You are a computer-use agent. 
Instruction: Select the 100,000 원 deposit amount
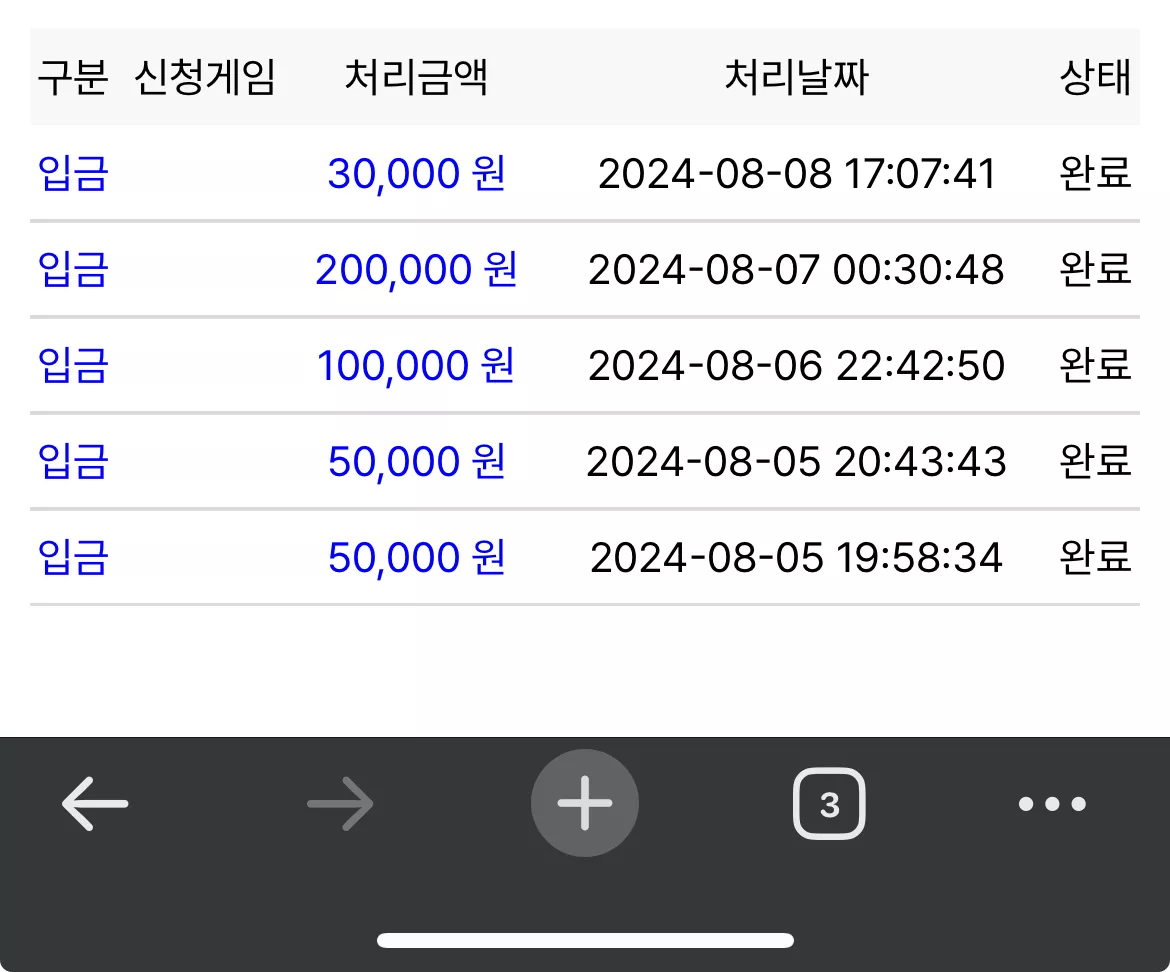(416, 366)
